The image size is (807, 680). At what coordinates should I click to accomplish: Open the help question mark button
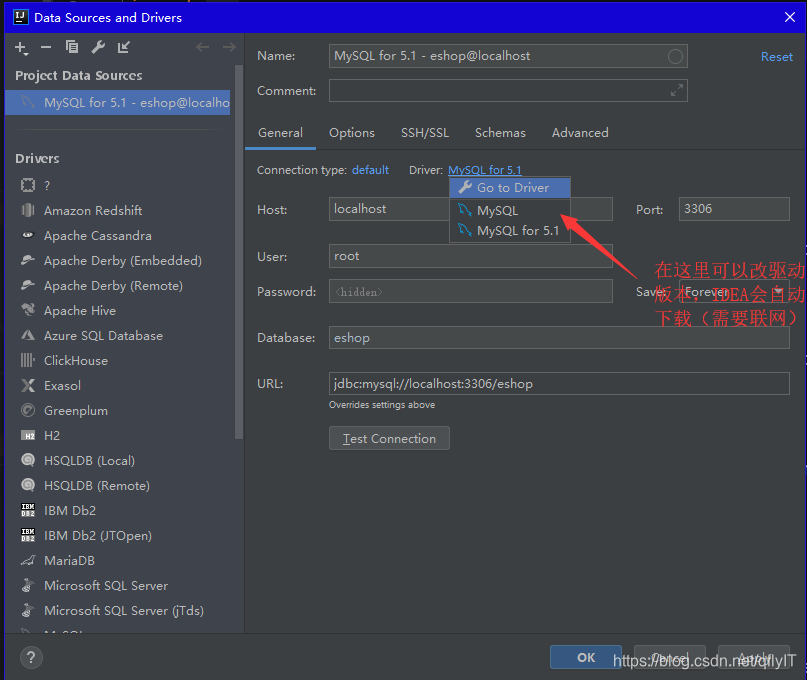[x=31, y=657]
